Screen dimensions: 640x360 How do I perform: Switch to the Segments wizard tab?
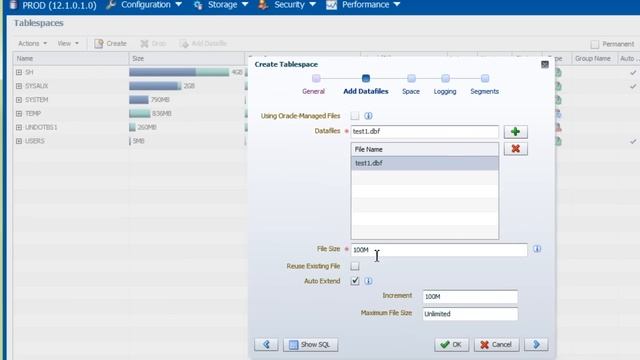(484, 91)
